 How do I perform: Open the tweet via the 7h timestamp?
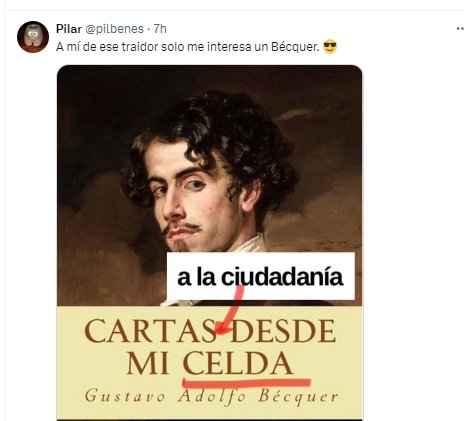[160, 29]
